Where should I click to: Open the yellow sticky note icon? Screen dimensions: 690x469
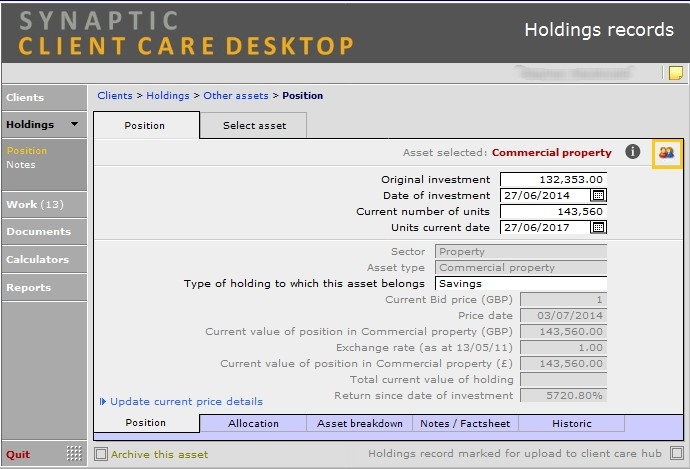tap(675, 73)
